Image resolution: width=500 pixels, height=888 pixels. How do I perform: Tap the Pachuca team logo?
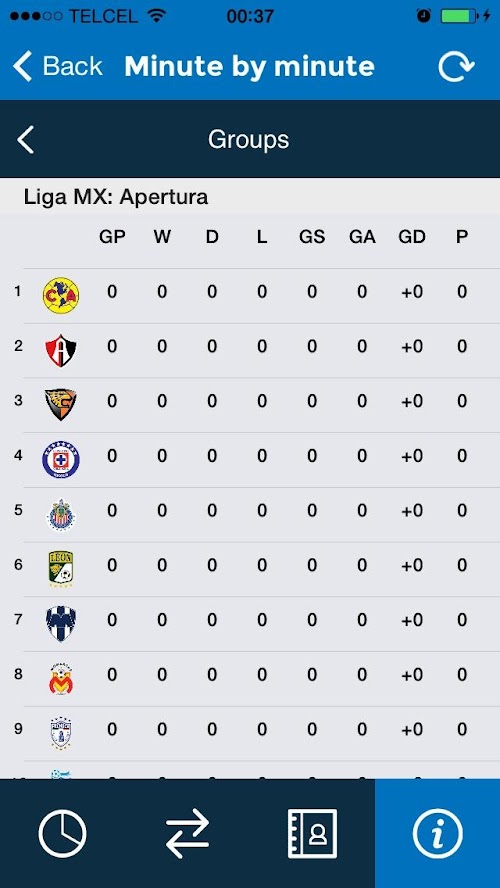tap(61, 733)
